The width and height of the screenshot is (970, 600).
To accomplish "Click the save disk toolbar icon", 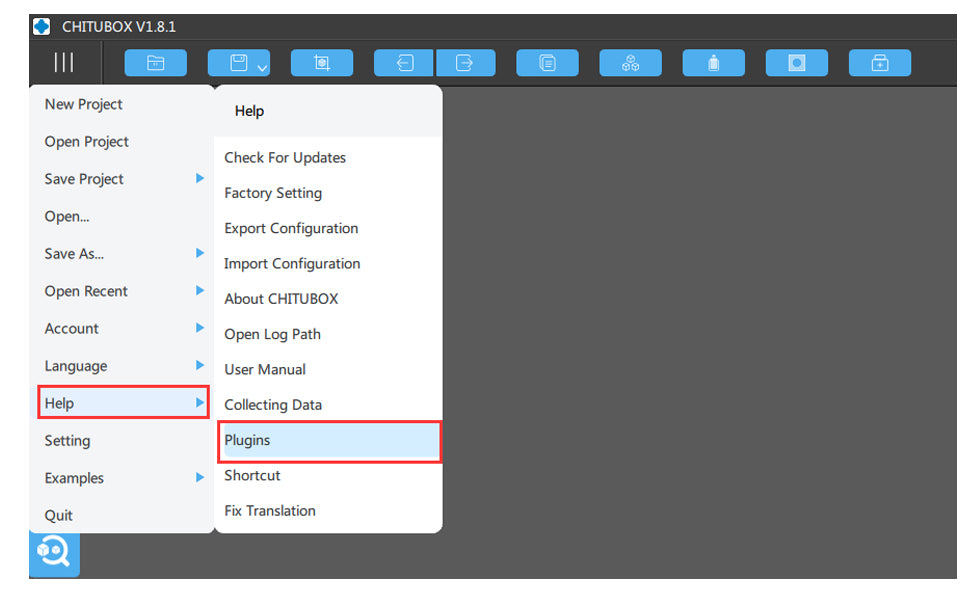I will [239, 62].
